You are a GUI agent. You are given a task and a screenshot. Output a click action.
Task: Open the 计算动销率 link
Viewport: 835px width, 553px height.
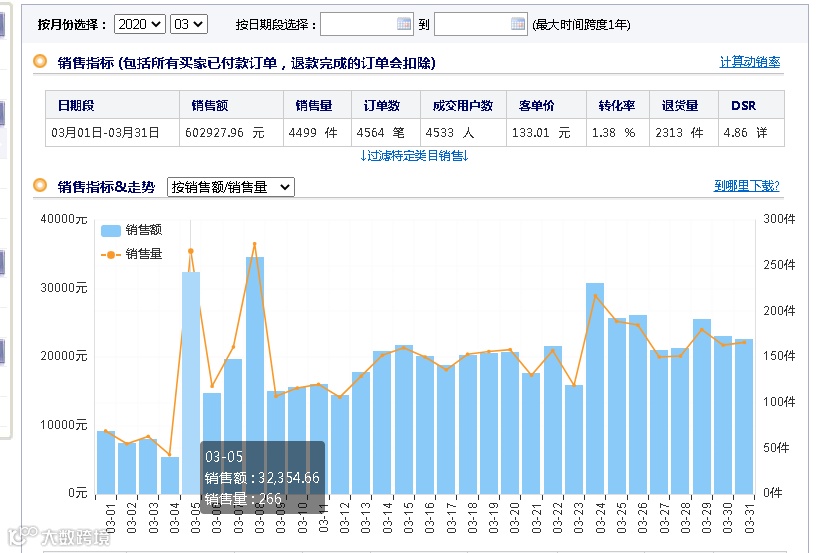pos(750,62)
